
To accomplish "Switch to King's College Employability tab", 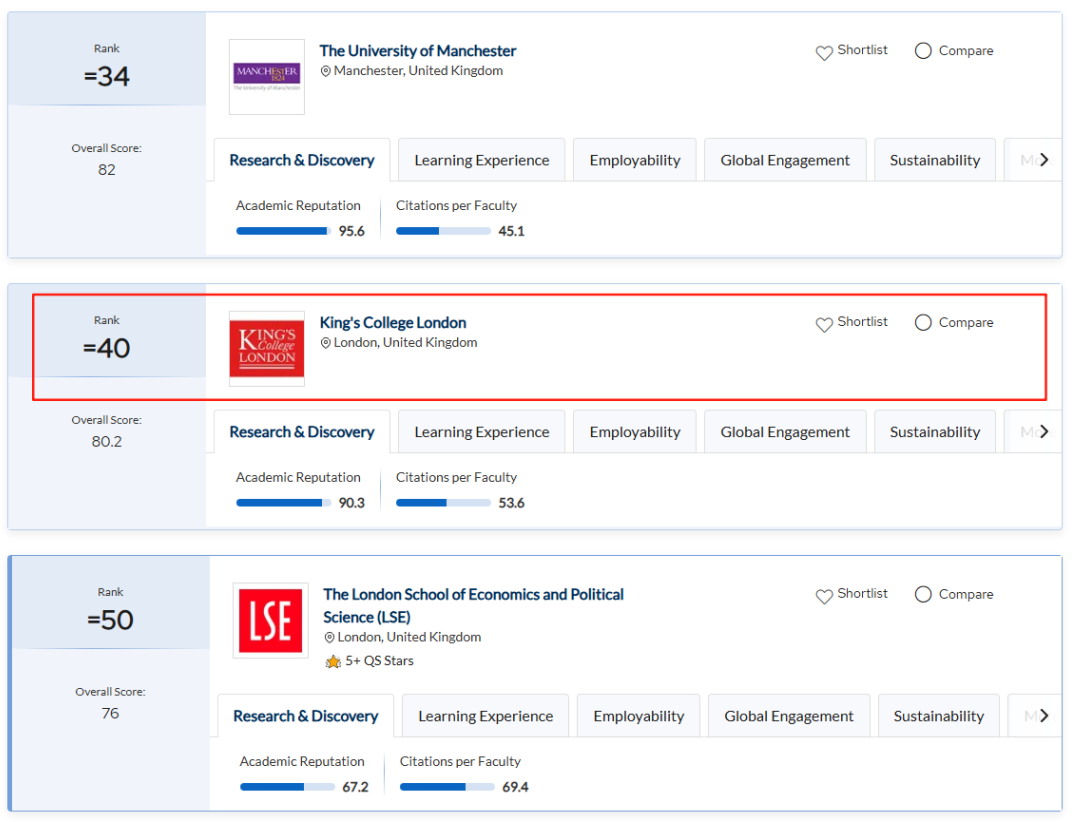I will click(635, 432).
